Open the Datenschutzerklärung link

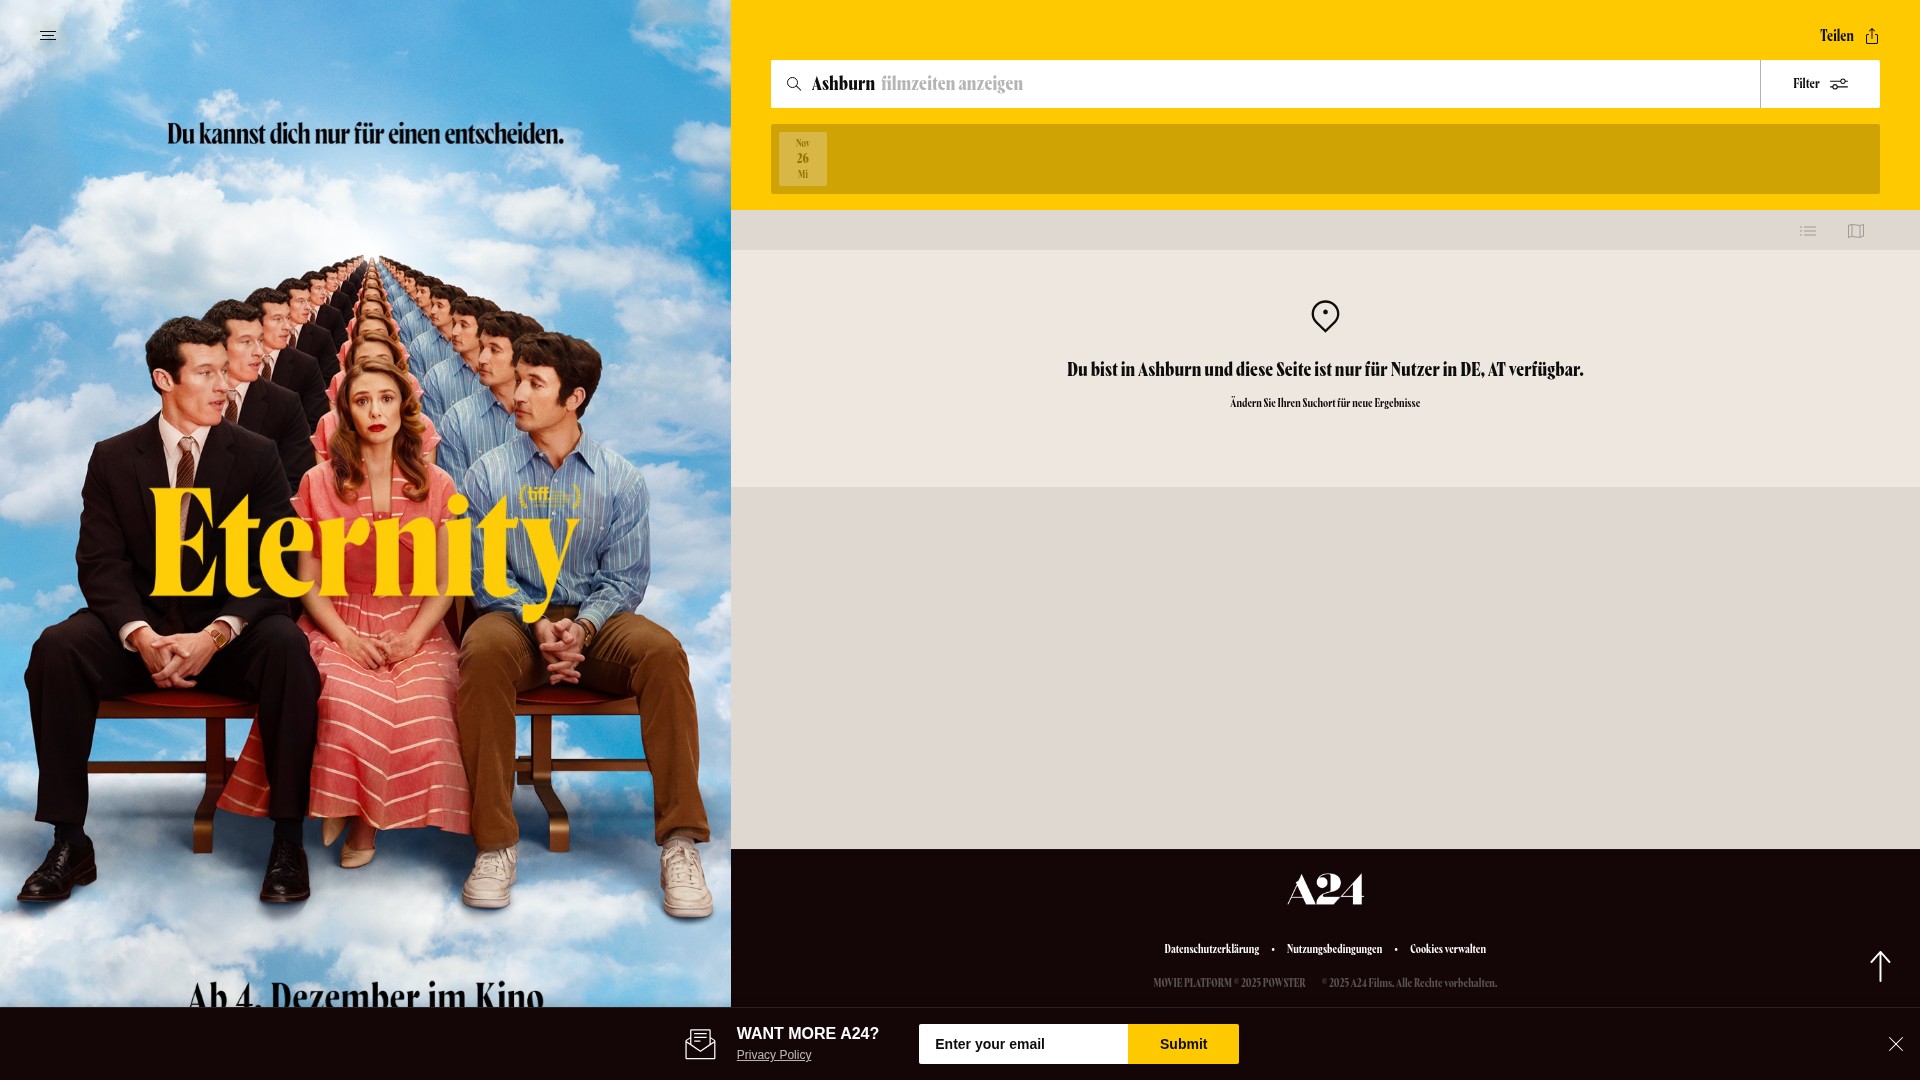pos(1211,949)
